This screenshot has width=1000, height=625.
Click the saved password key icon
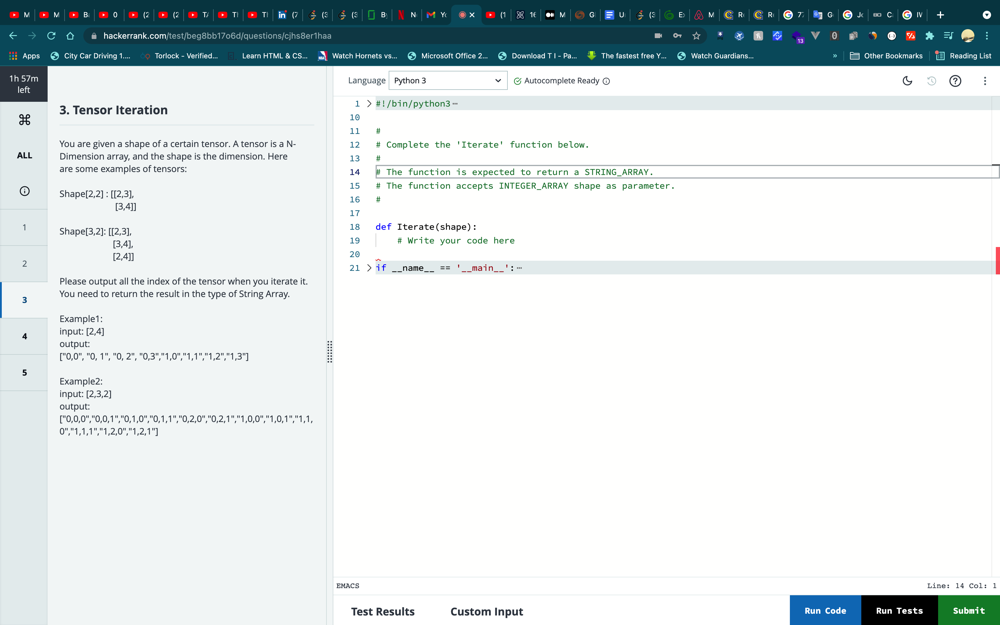point(677,36)
